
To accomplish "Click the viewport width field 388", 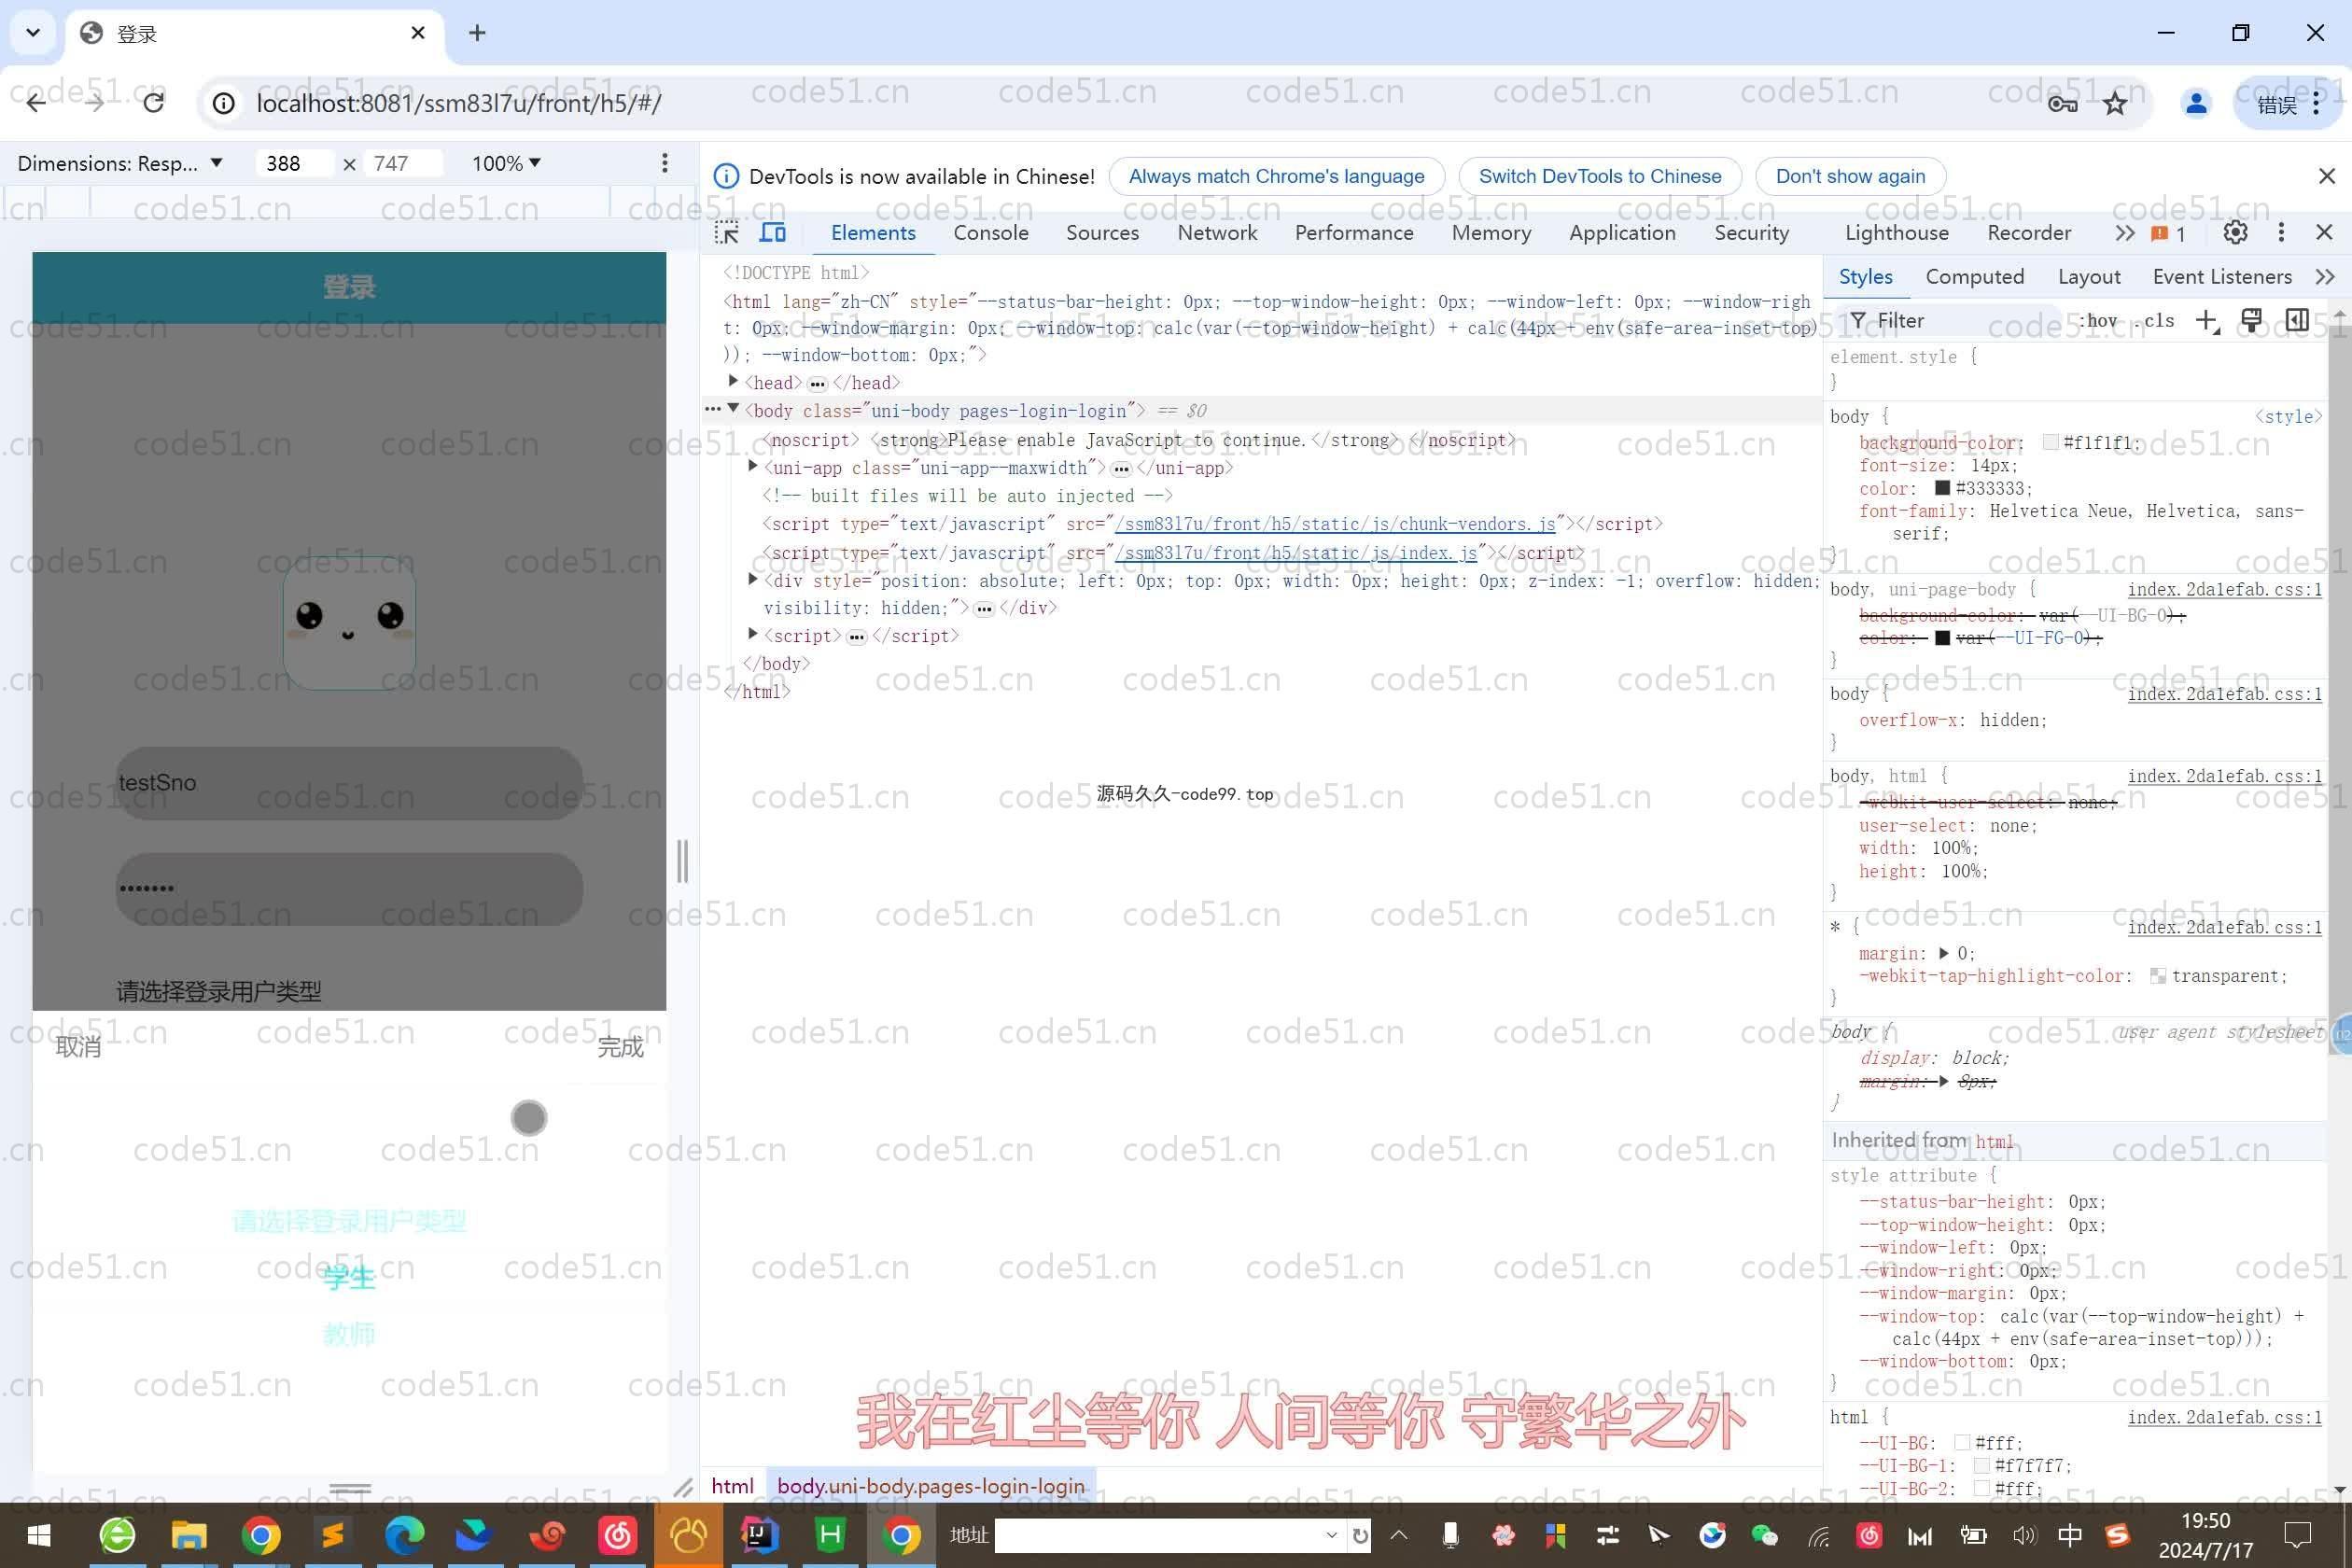I will coord(294,163).
